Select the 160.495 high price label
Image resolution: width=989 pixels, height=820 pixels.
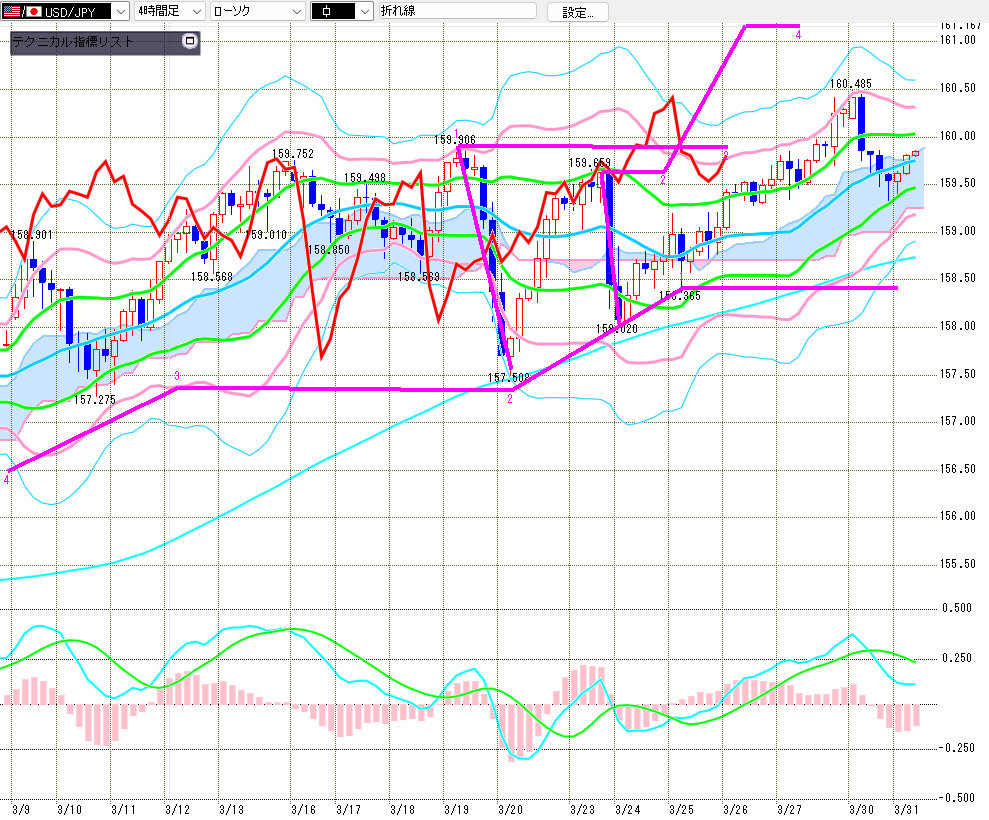850,83
